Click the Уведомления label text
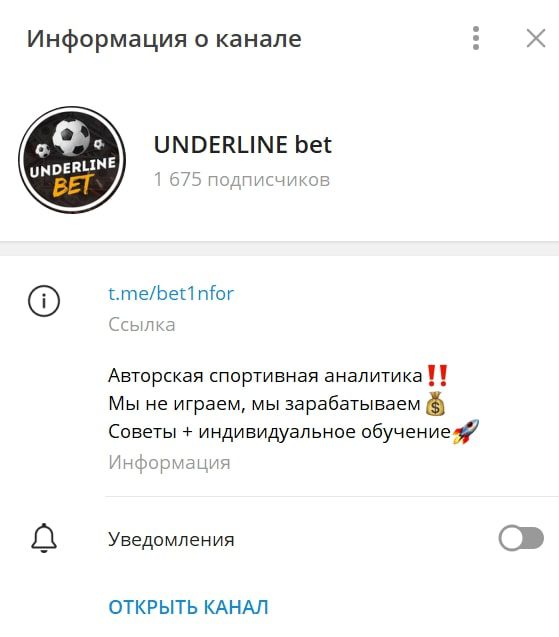 [171, 540]
